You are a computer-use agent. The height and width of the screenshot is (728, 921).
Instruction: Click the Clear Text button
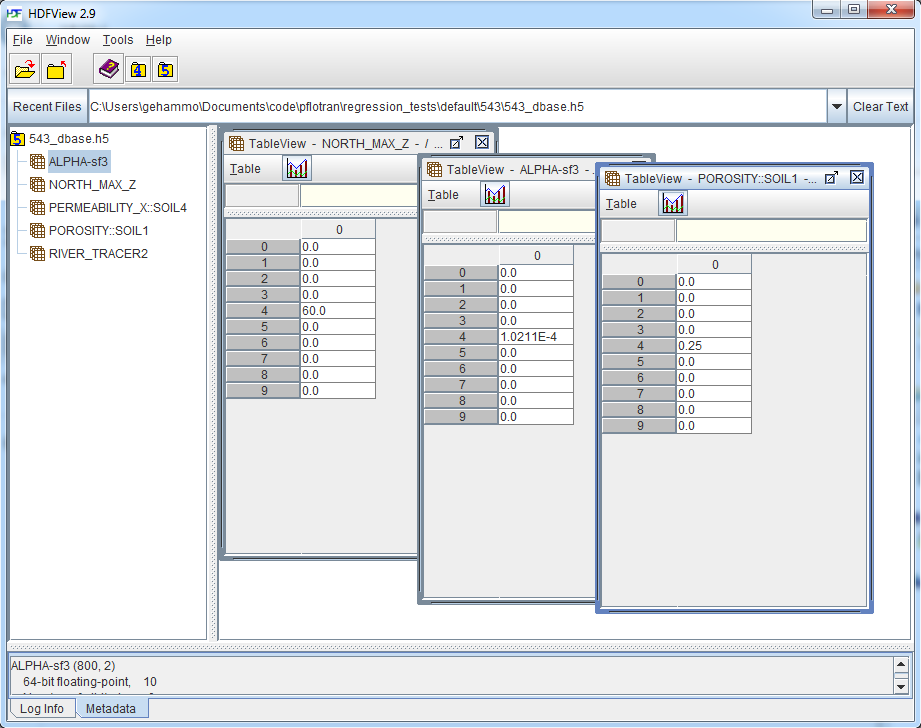(880, 107)
